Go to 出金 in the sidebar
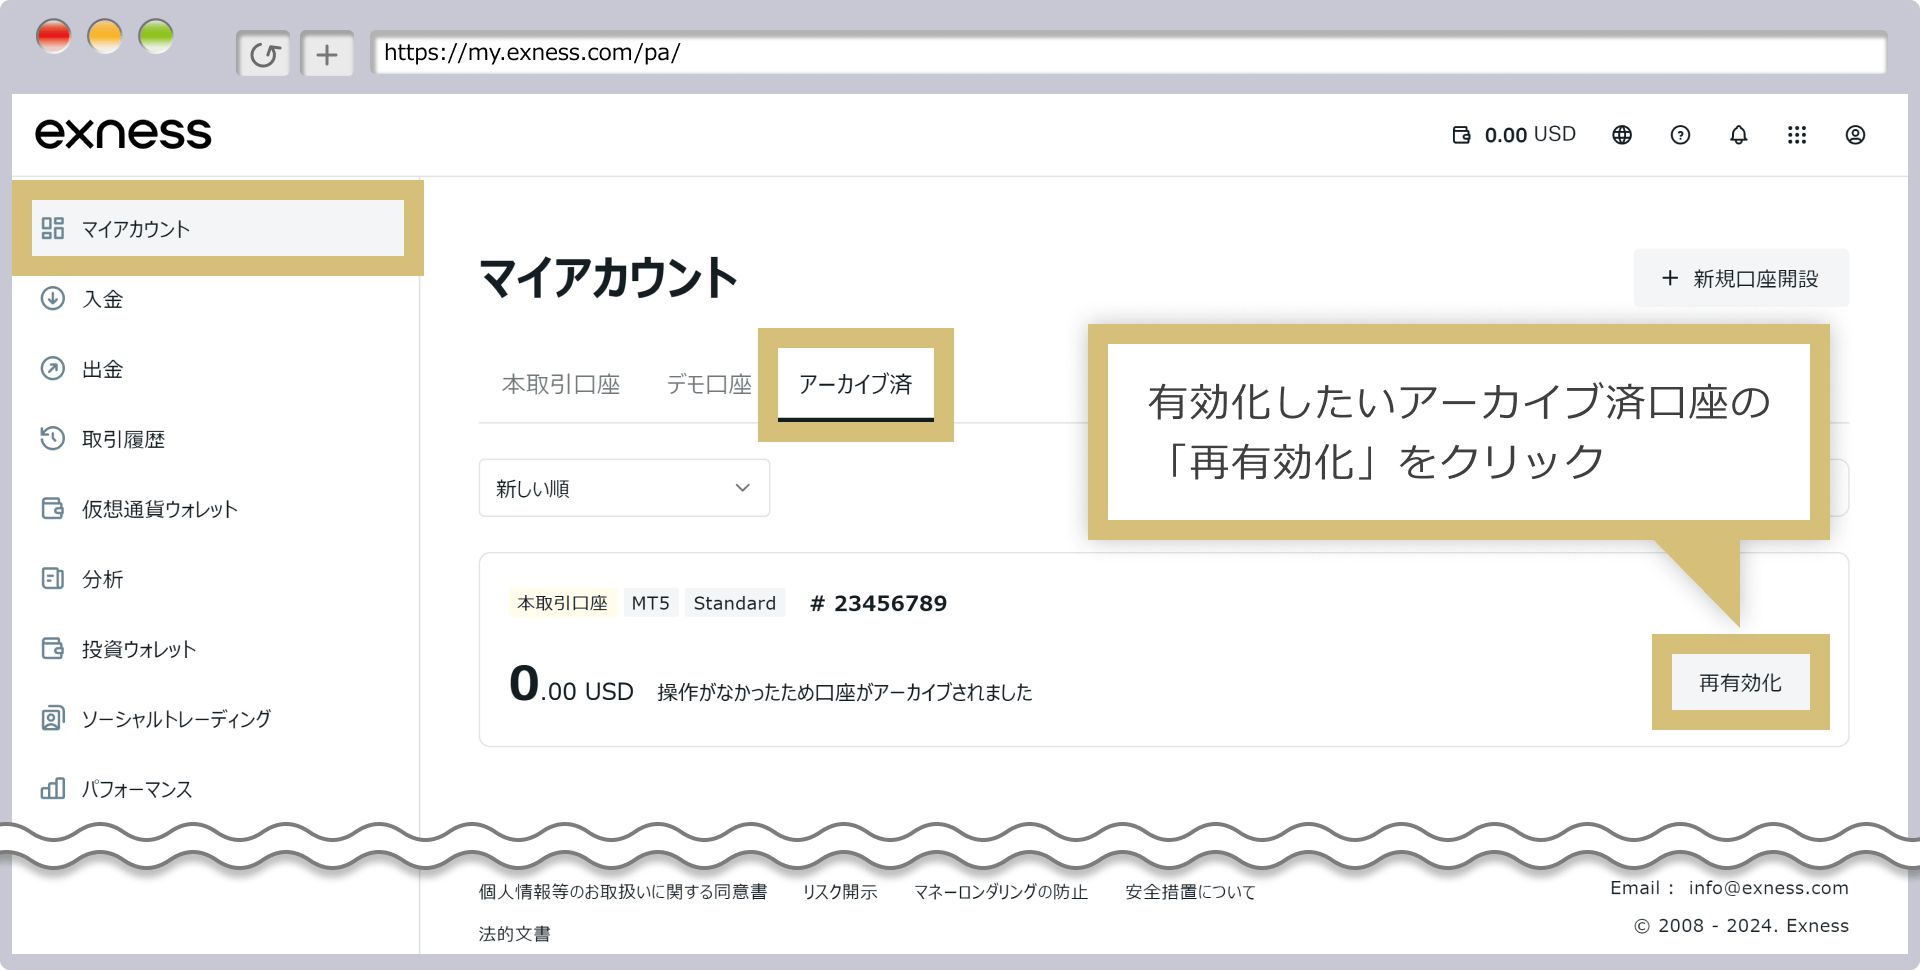The width and height of the screenshot is (1920, 970). [x=102, y=369]
